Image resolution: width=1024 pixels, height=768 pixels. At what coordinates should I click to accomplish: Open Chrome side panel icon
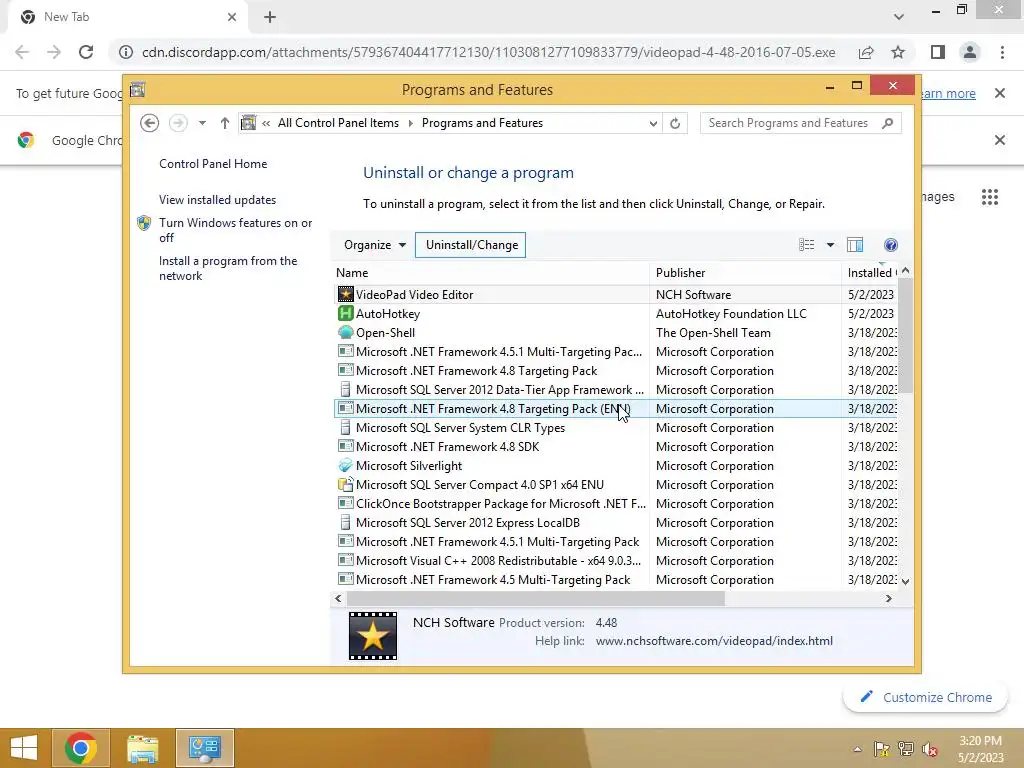tap(938, 52)
